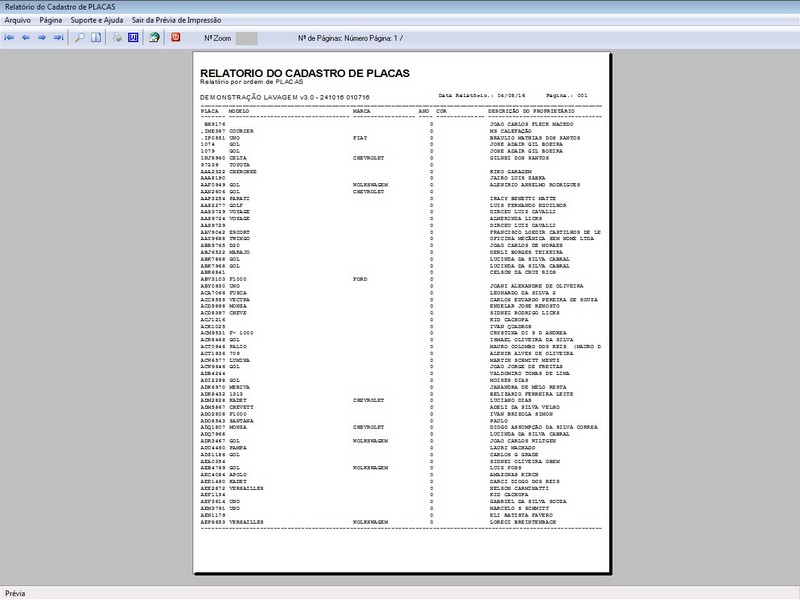Click the Prévia status bar label

15,593
